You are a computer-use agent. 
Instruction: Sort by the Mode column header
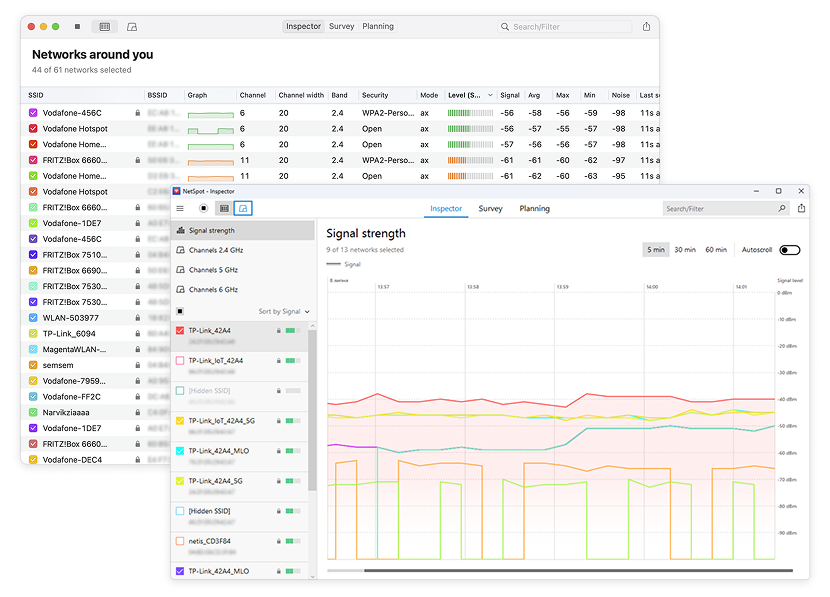pyautogui.click(x=429, y=95)
